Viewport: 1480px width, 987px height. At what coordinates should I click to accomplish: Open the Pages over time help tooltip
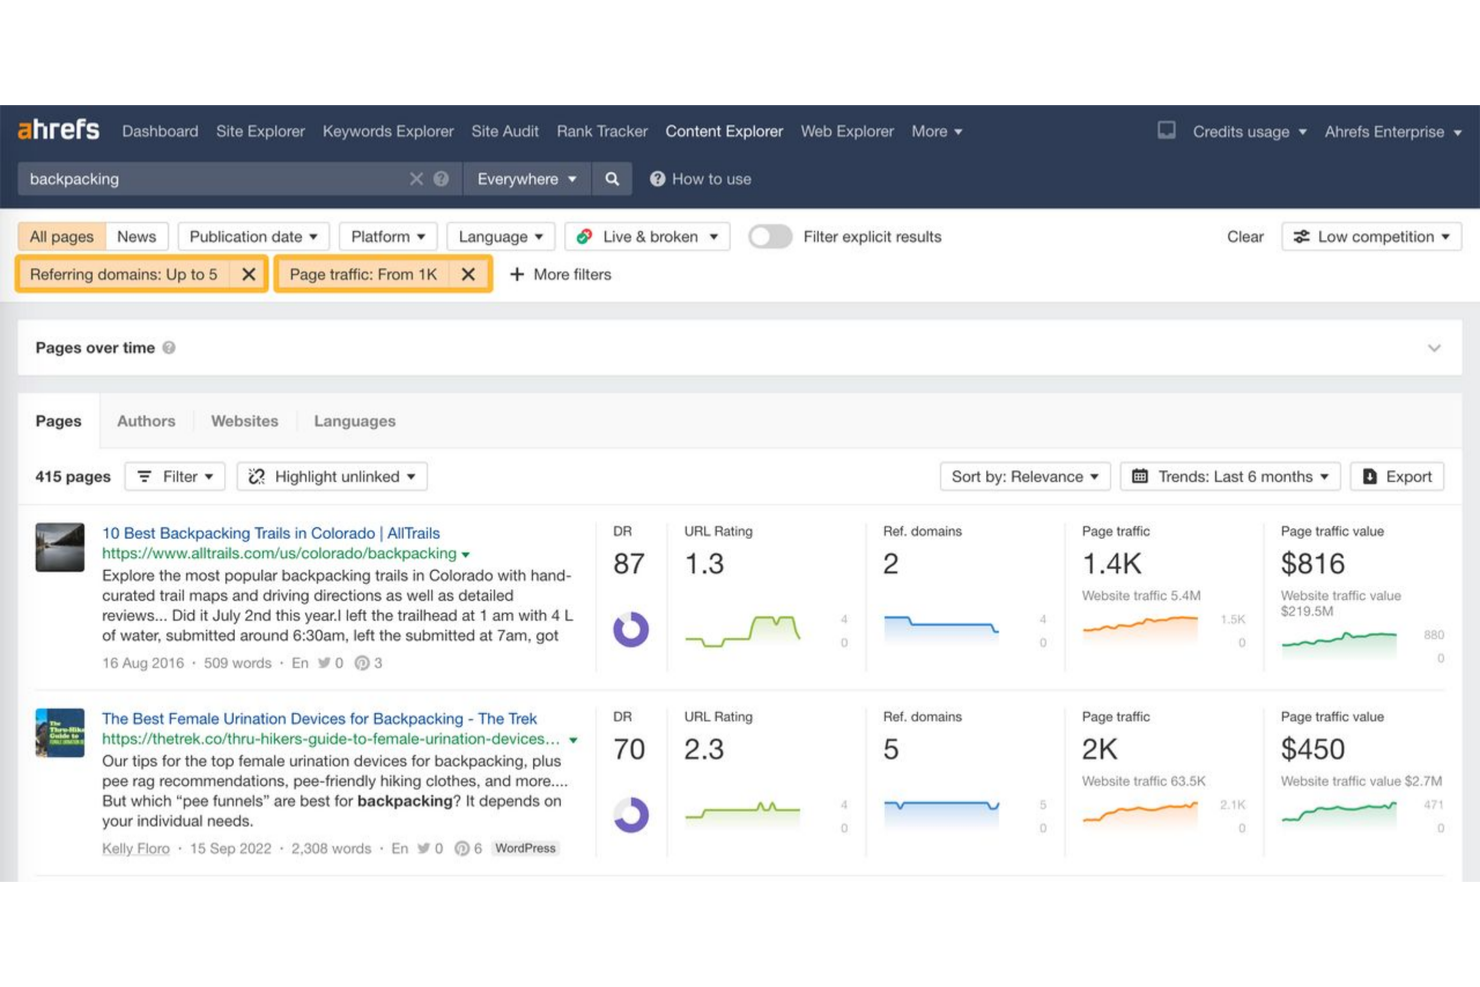click(169, 347)
